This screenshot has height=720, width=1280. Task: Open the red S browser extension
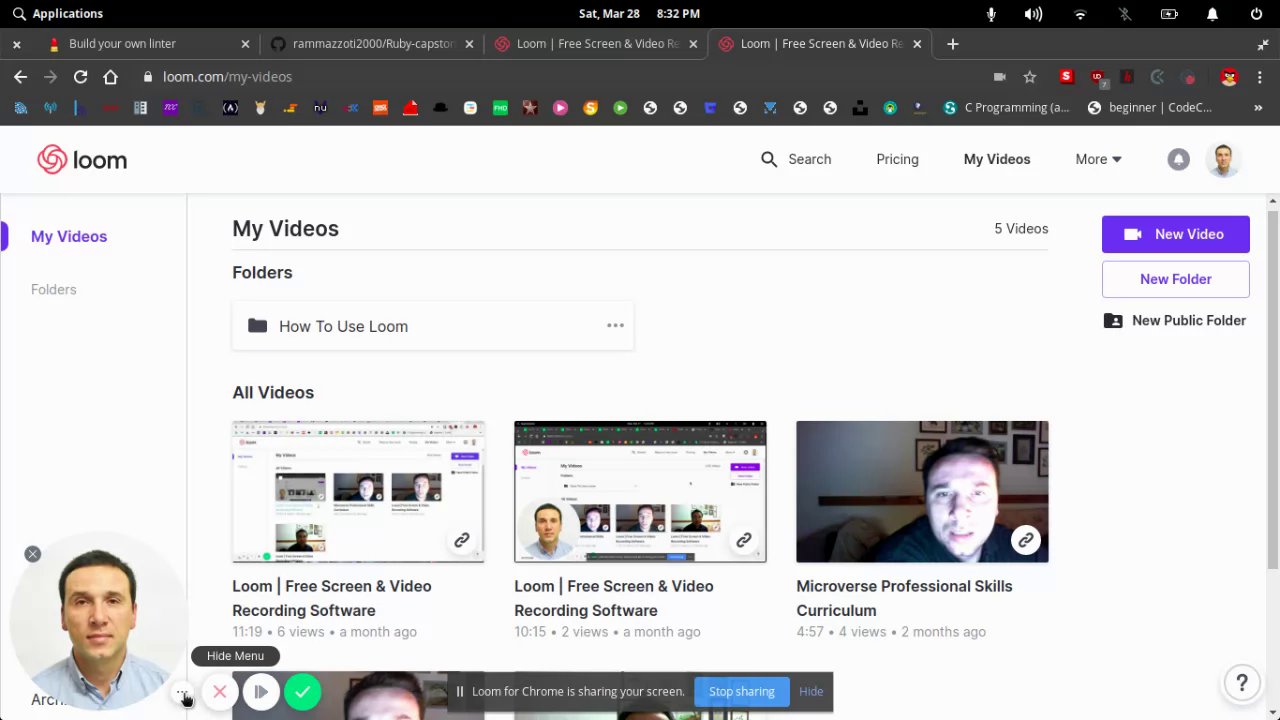click(1066, 77)
